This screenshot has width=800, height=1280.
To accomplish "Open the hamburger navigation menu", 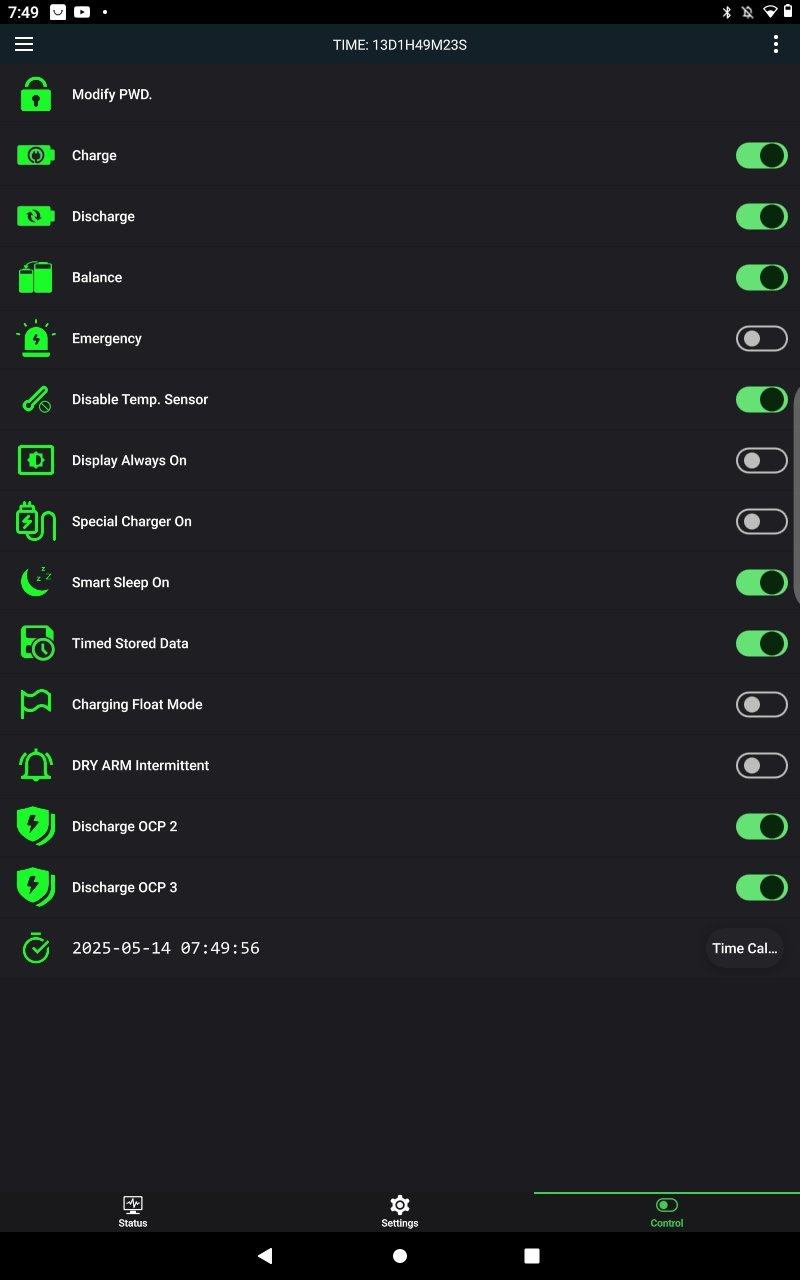I will click(24, 44).
